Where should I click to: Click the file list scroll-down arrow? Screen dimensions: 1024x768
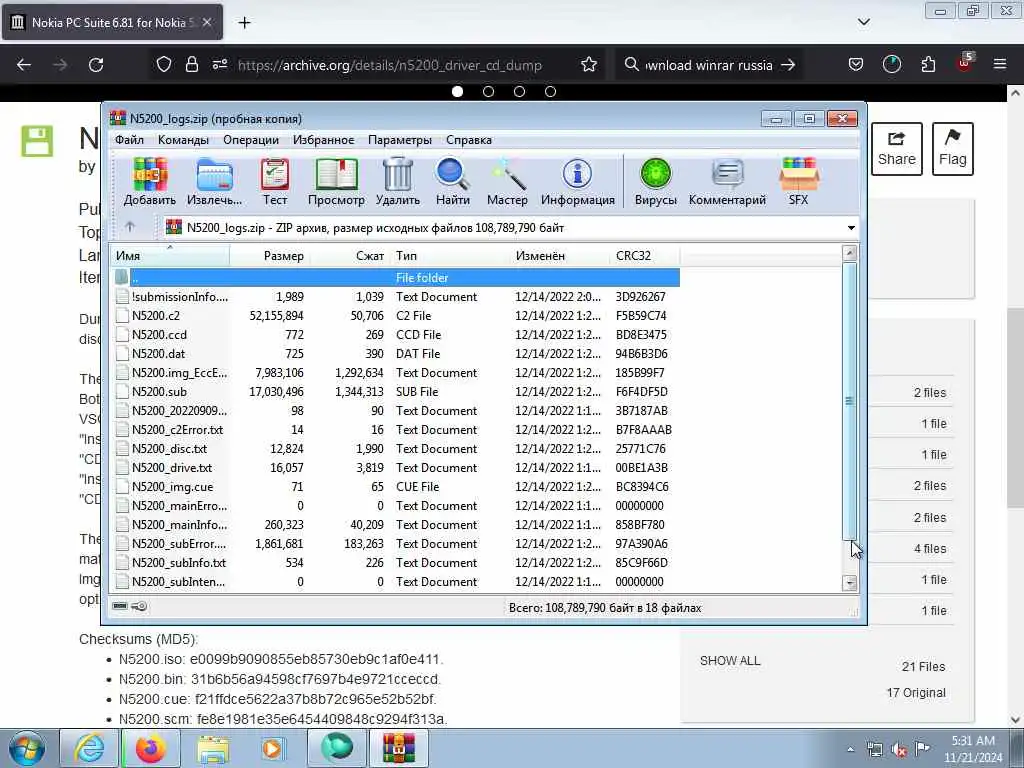click(x=850, y=583)
